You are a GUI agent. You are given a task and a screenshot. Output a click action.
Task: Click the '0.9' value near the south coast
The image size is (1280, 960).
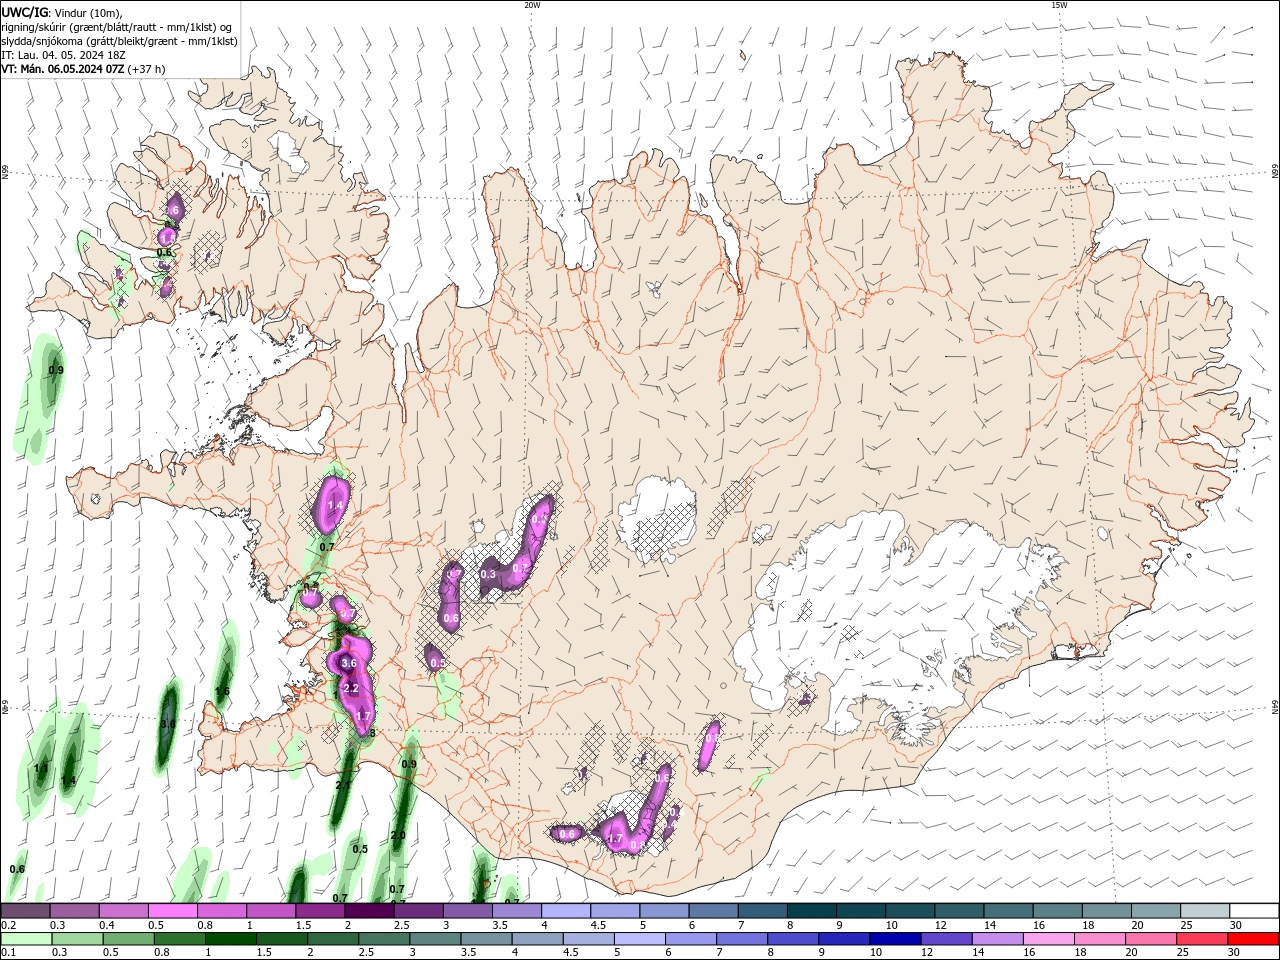click(409, 764)
